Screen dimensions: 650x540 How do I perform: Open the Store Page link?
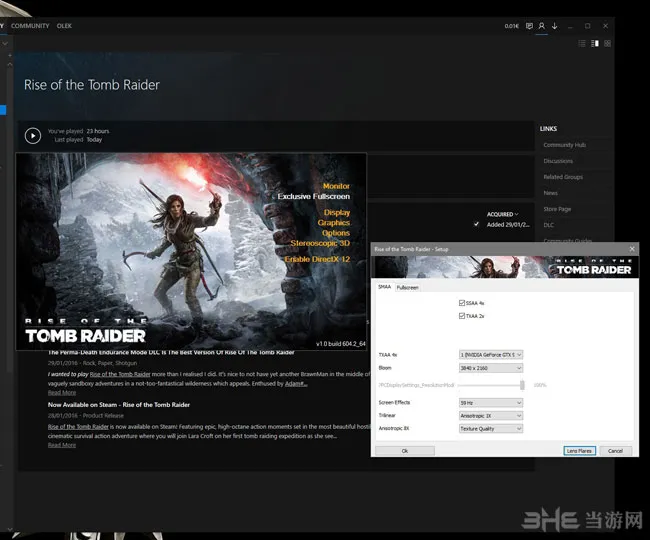tap(557, 209)
